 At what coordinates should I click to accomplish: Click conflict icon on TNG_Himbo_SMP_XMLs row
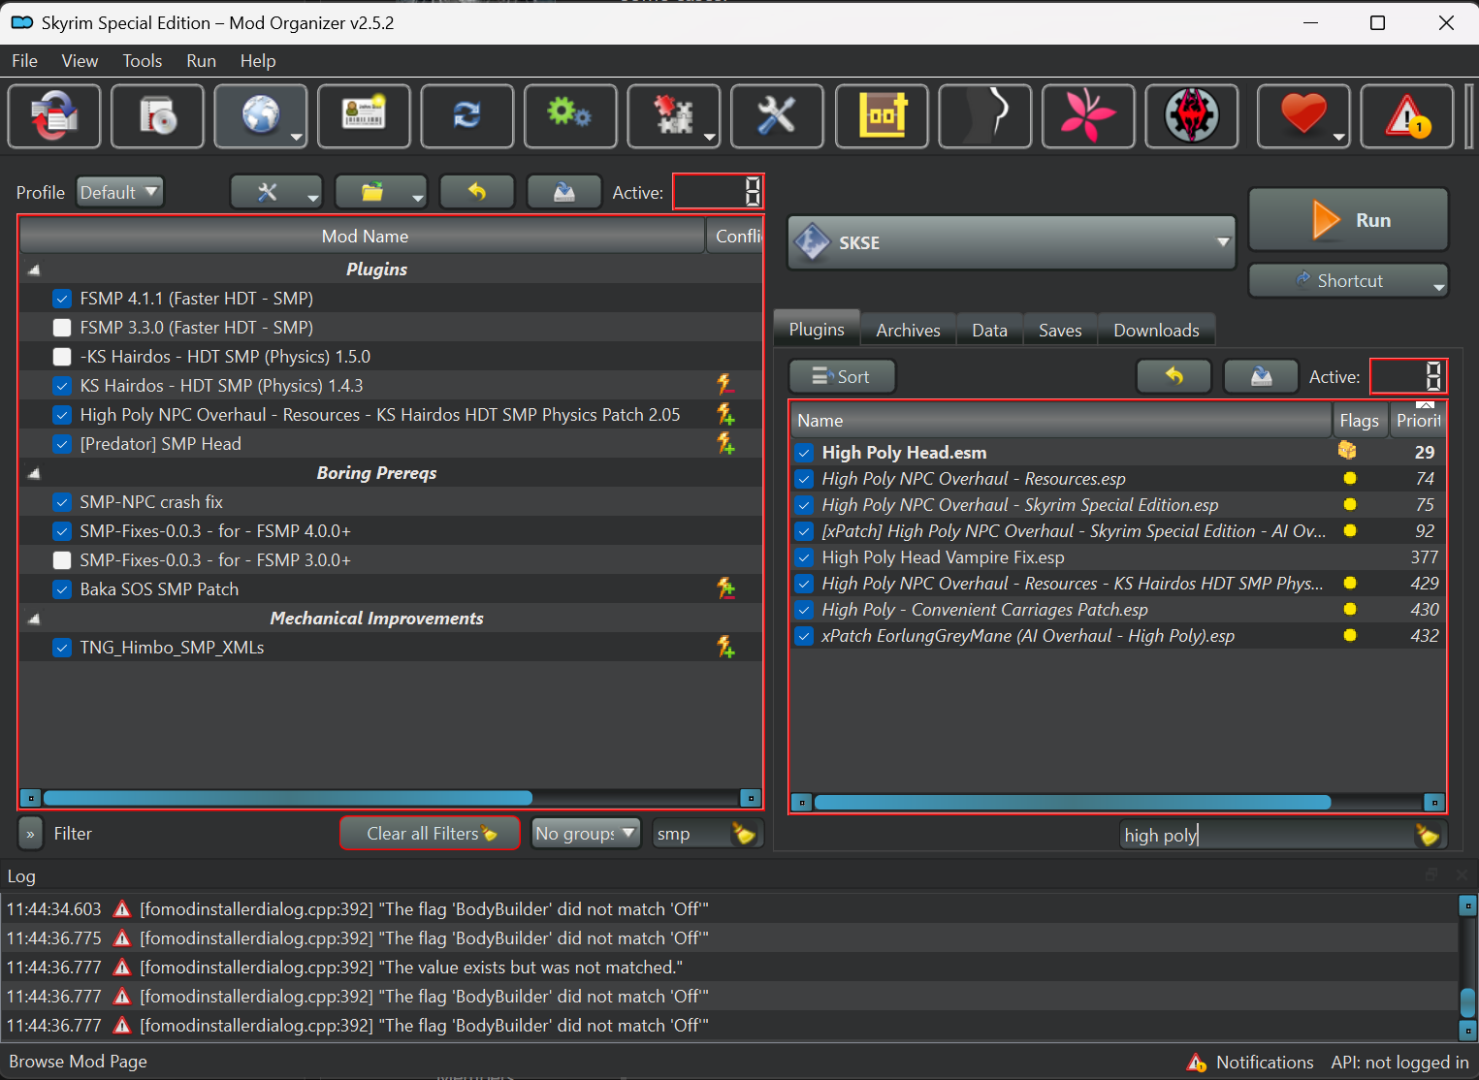pyautogui.click(x=726, y=647)
